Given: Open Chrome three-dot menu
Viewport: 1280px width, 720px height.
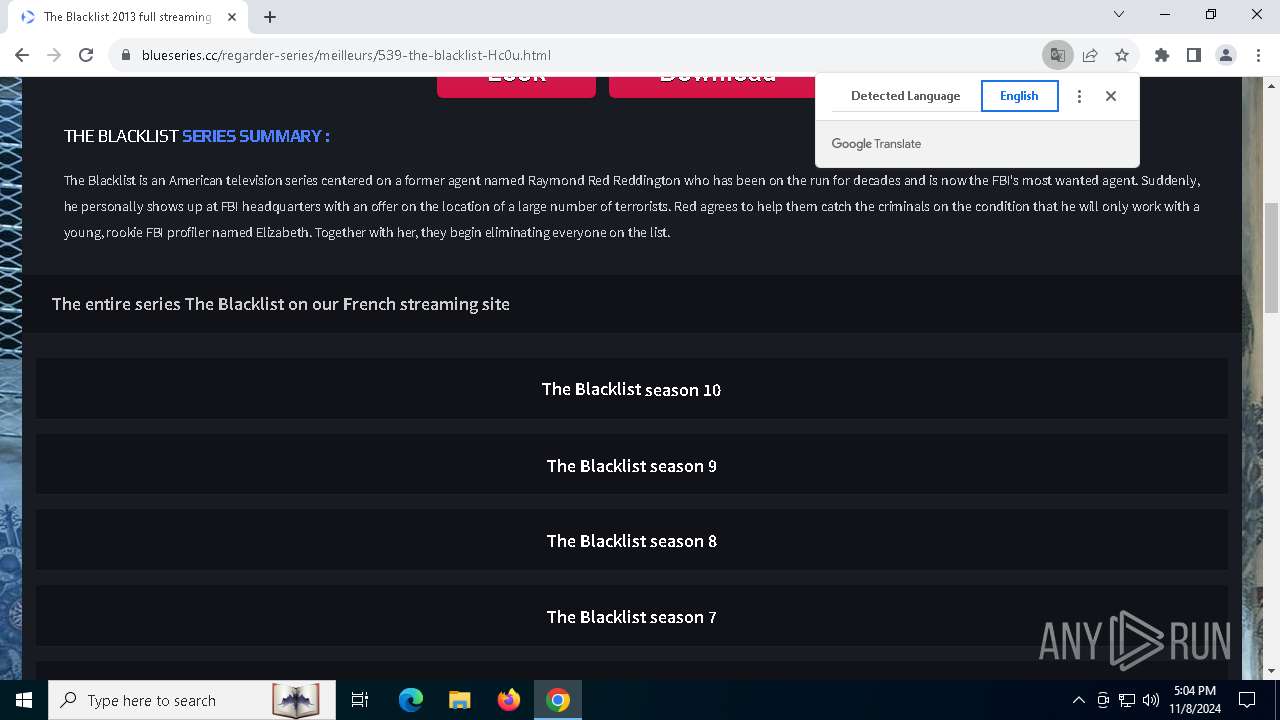Looking at the screenshot, I should [1257, 55].
